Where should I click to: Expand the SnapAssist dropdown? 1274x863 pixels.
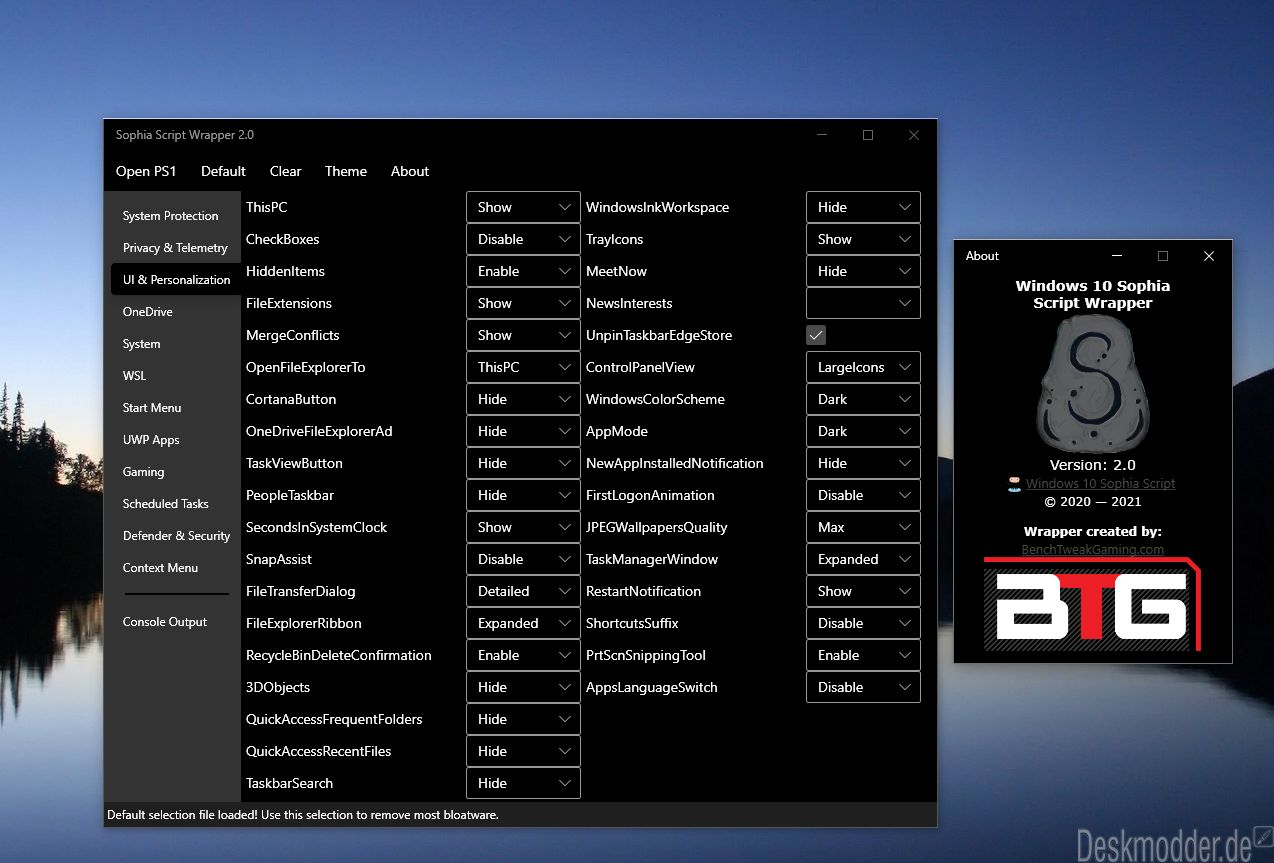523,559
